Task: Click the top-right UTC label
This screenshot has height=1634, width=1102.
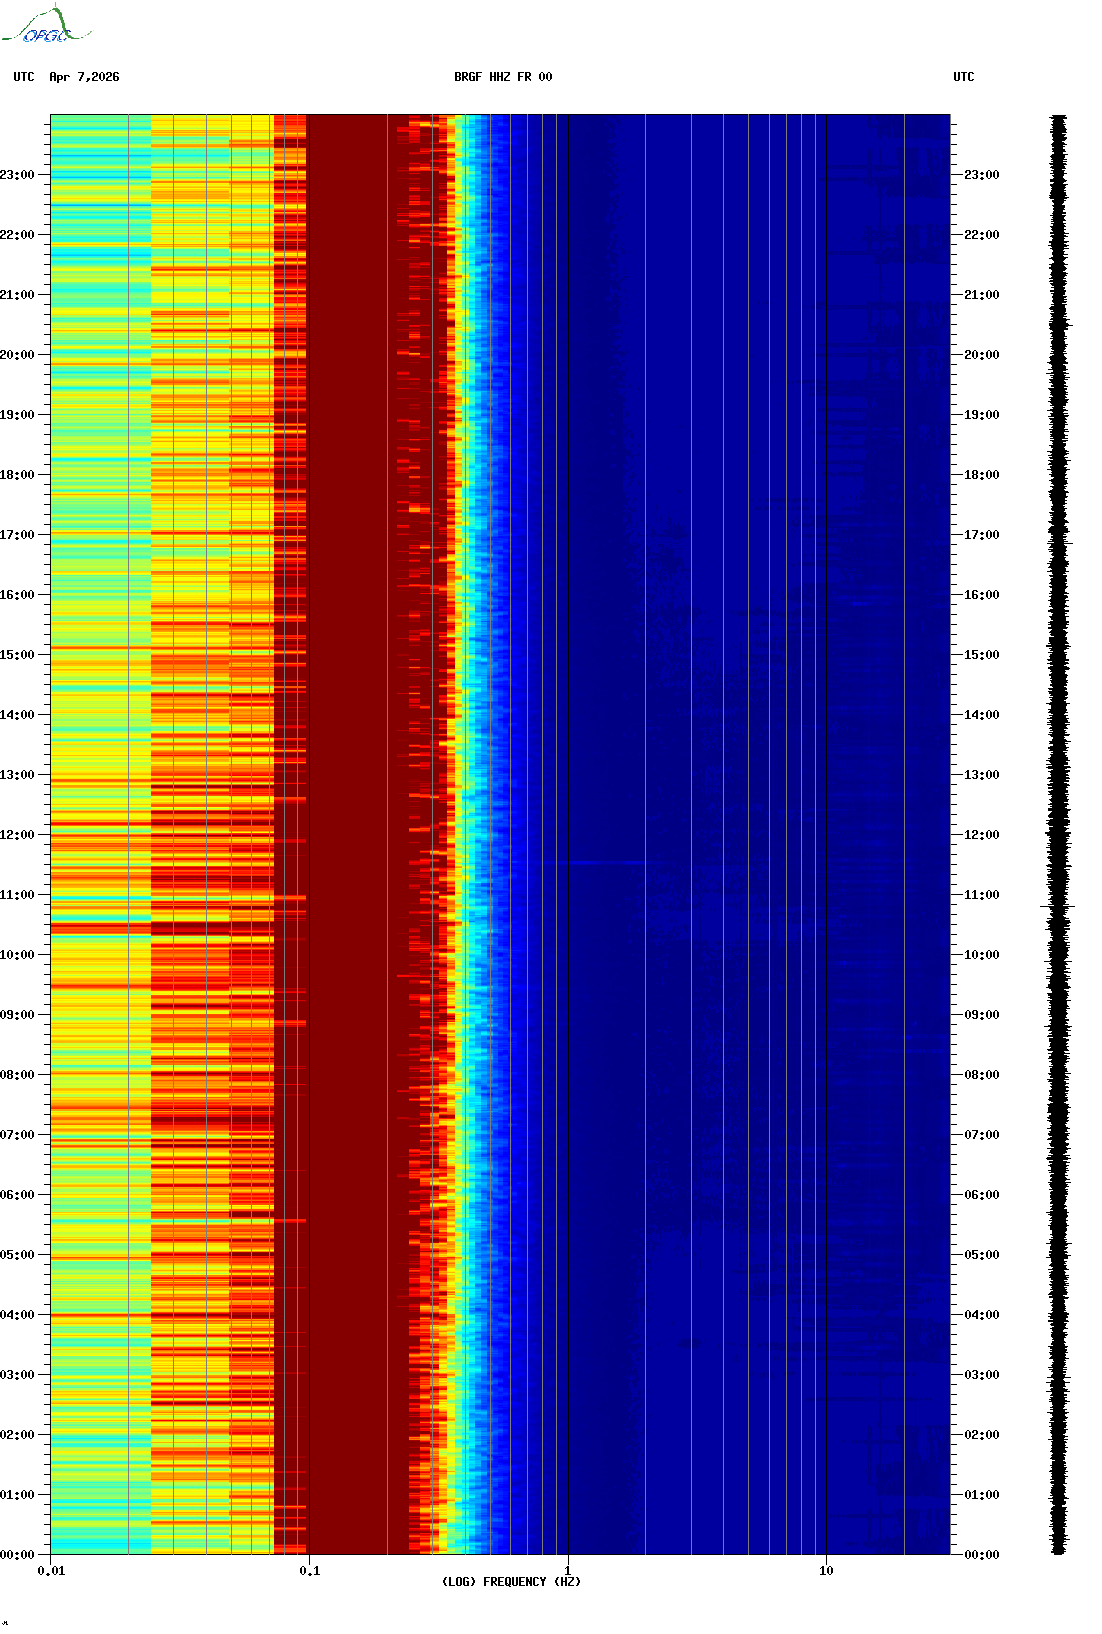Action: pos(964,77)
